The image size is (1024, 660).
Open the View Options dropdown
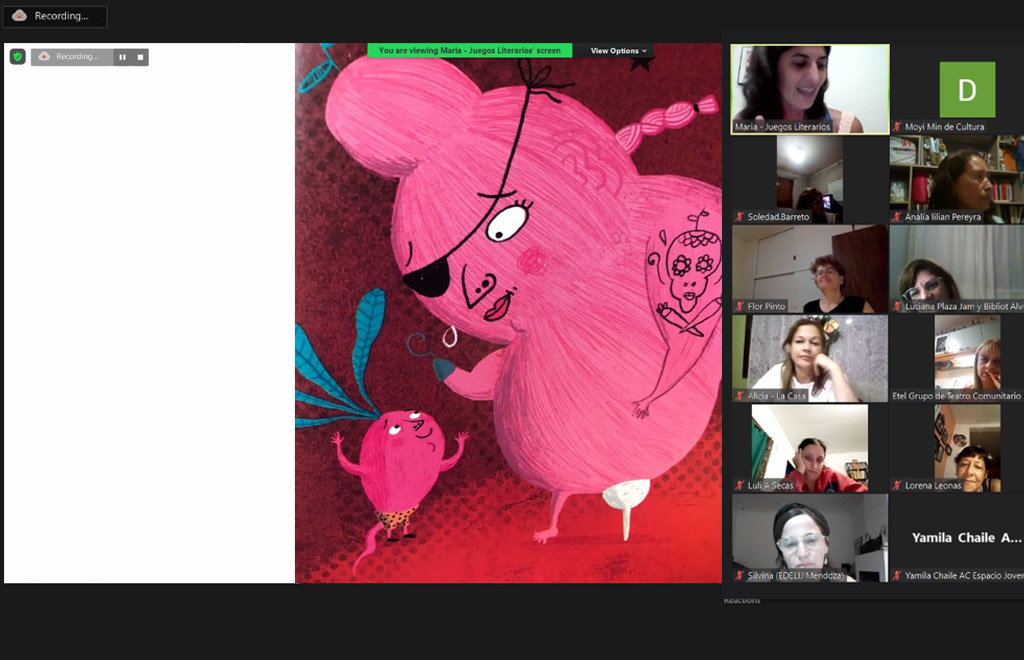click(x=618, y=51)
